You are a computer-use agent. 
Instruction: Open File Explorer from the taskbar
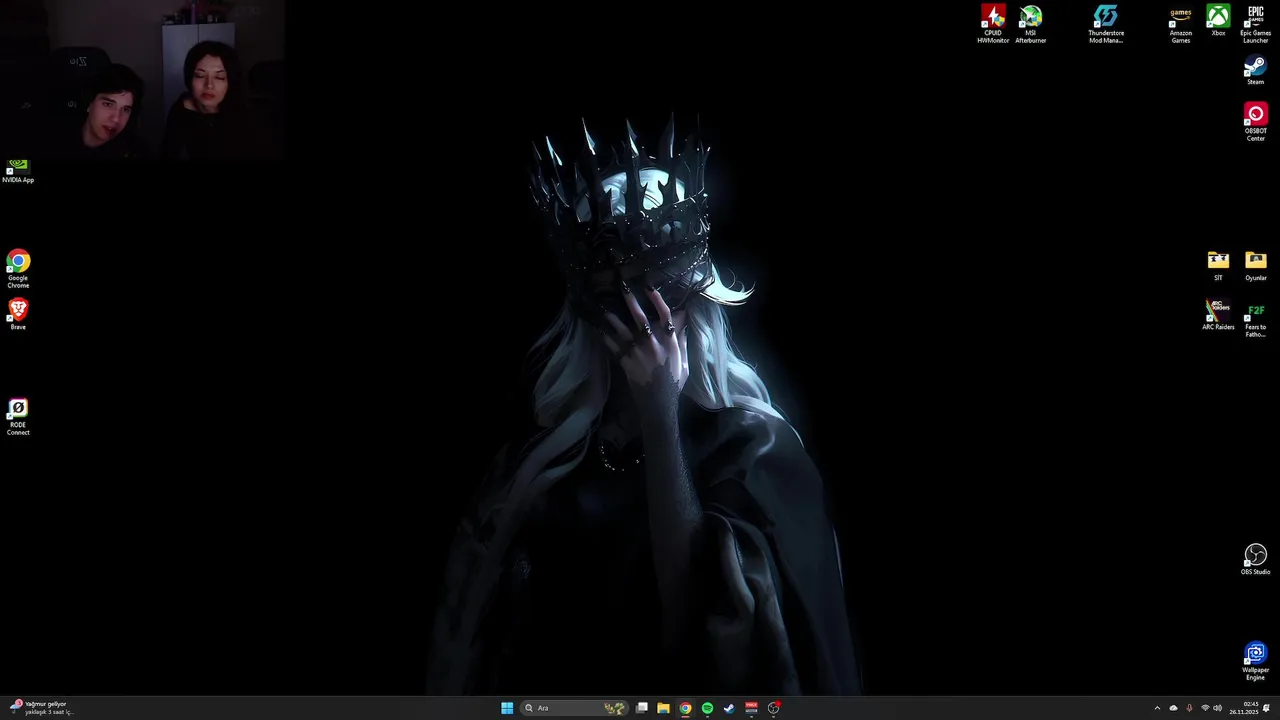663,708
